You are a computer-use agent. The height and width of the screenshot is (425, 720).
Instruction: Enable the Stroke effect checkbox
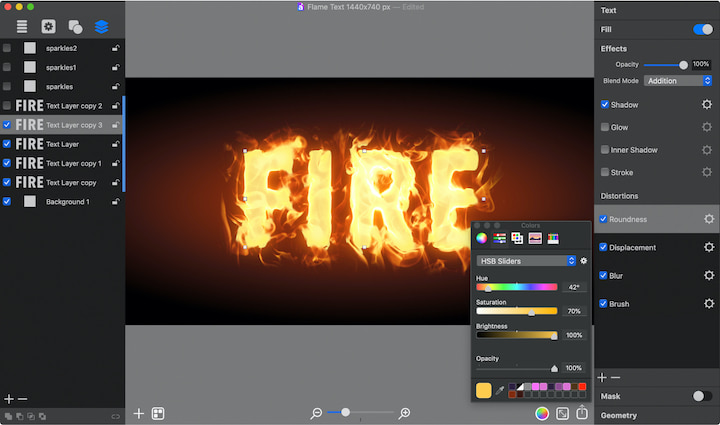605,172
